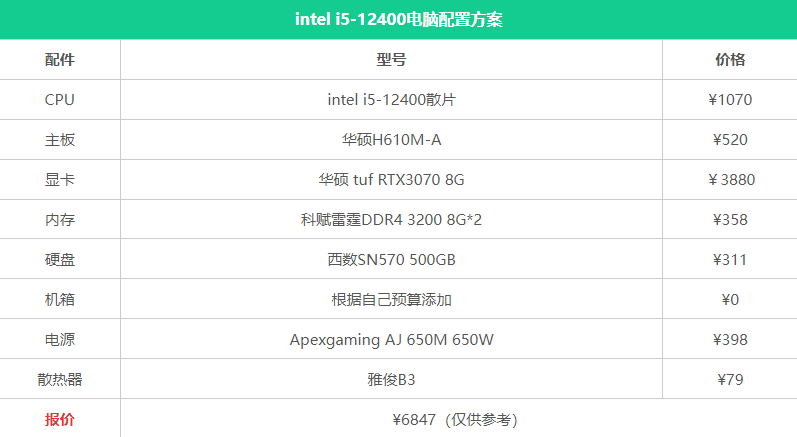Click the intel i5-12400散片 model cell
The width and height of the screenshot is (797, 437).
pyautogui.click(x=391, y=100)
